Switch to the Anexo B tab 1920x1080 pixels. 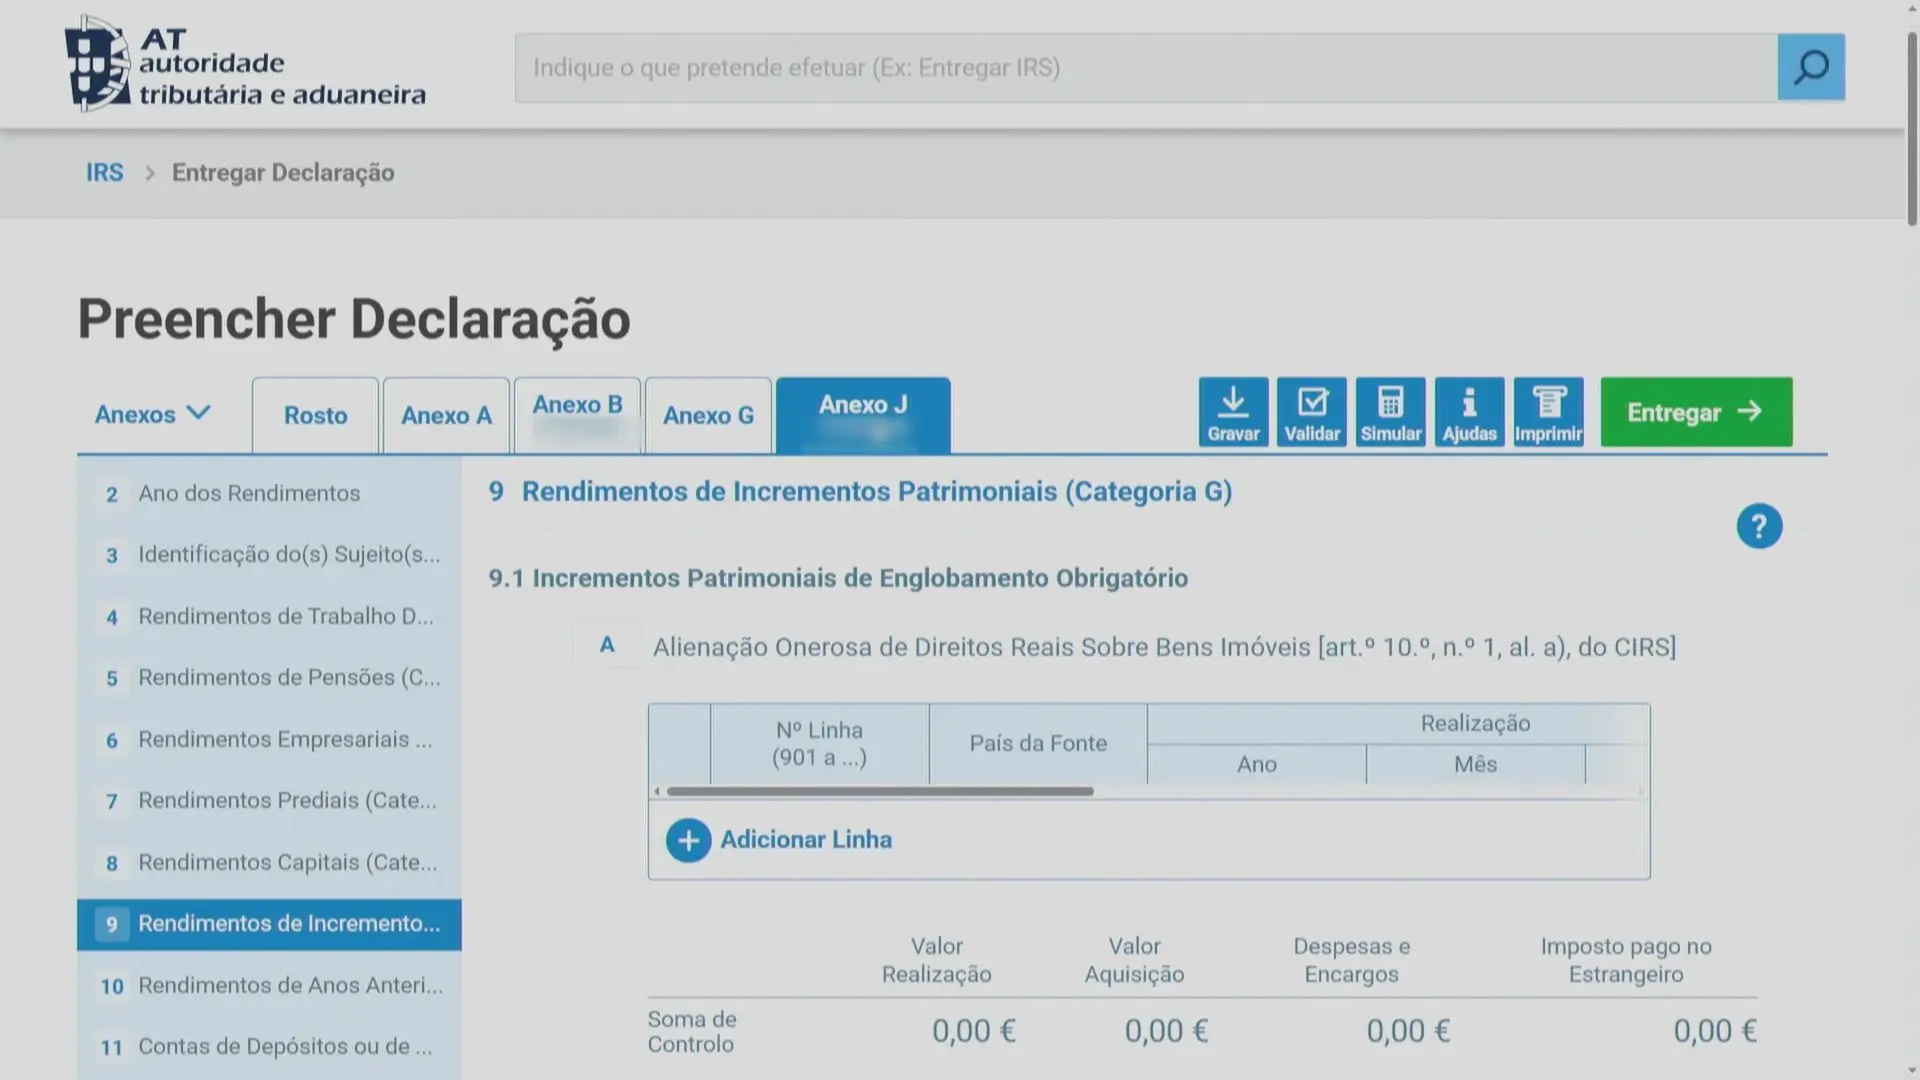tap(577, 415)
